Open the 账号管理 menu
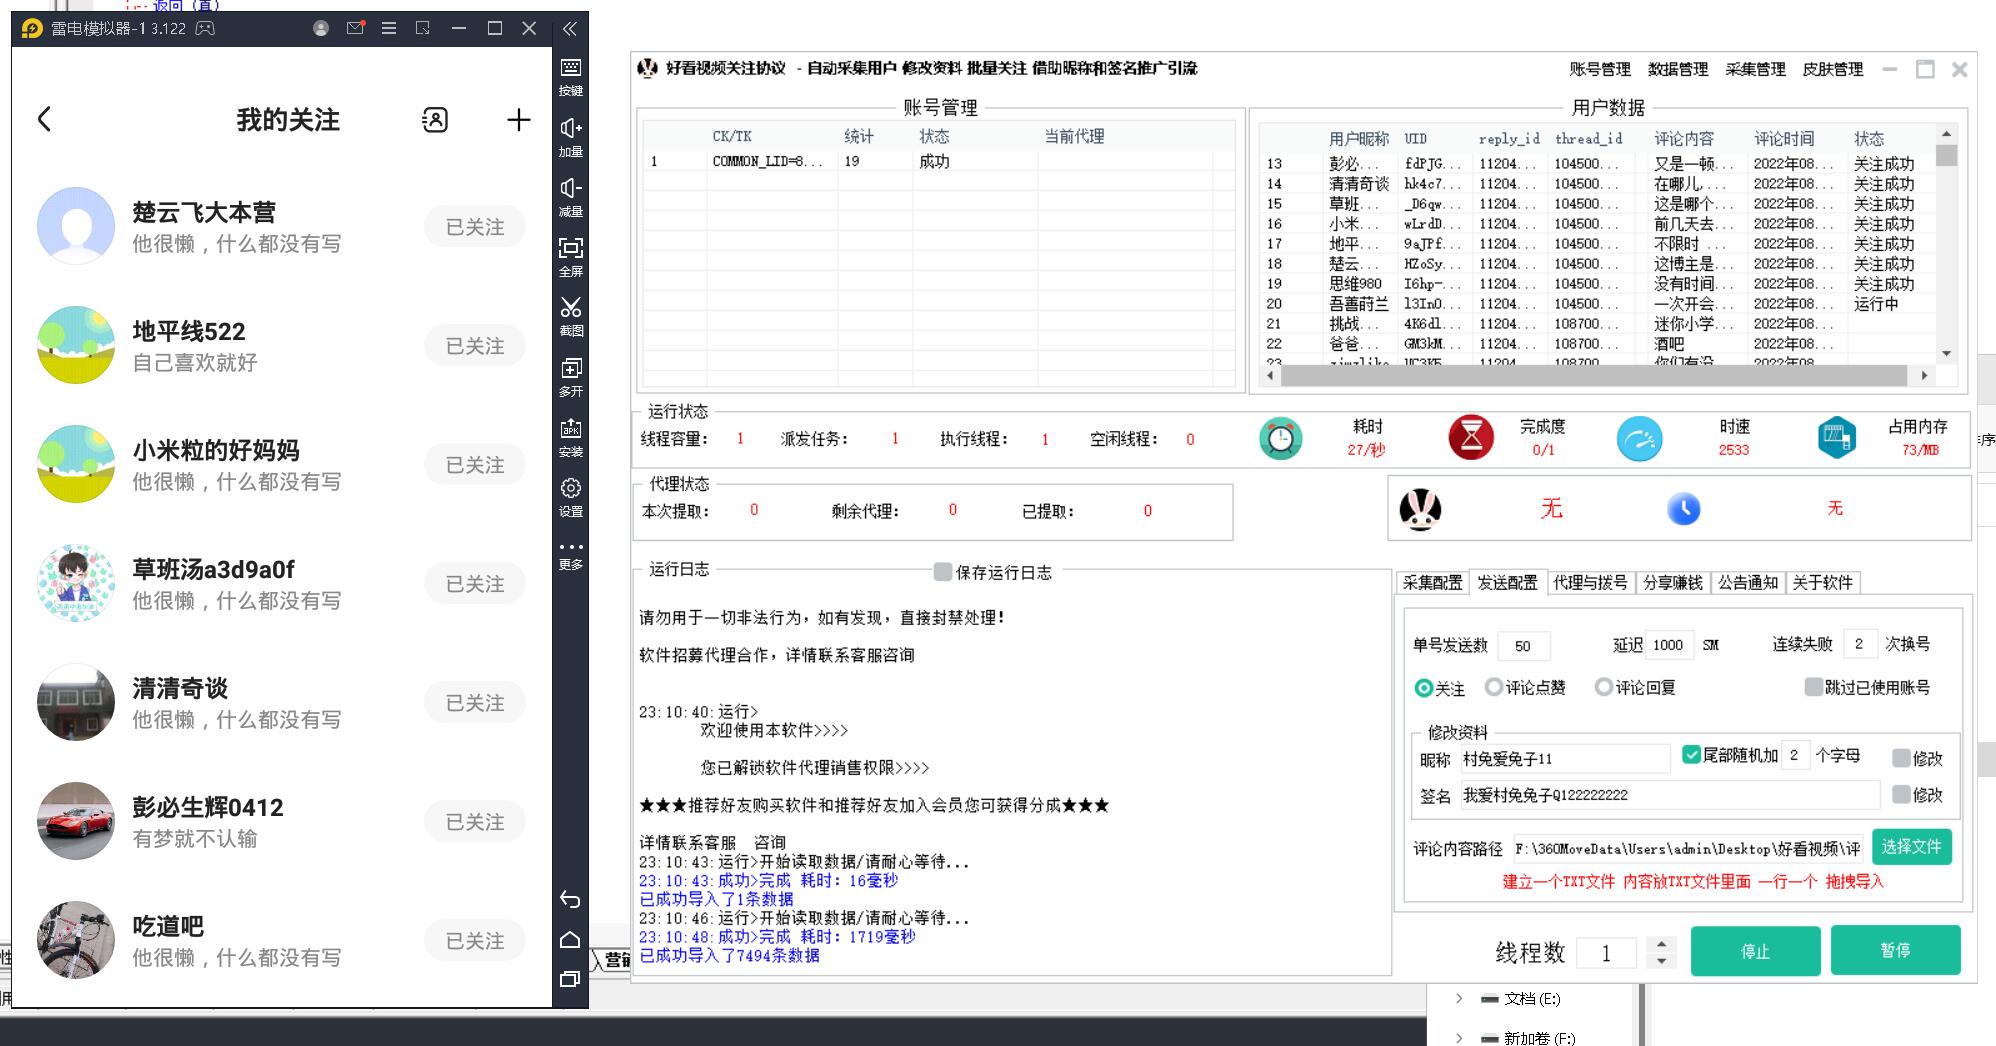1996x1046 pixels. (1599, 69)
